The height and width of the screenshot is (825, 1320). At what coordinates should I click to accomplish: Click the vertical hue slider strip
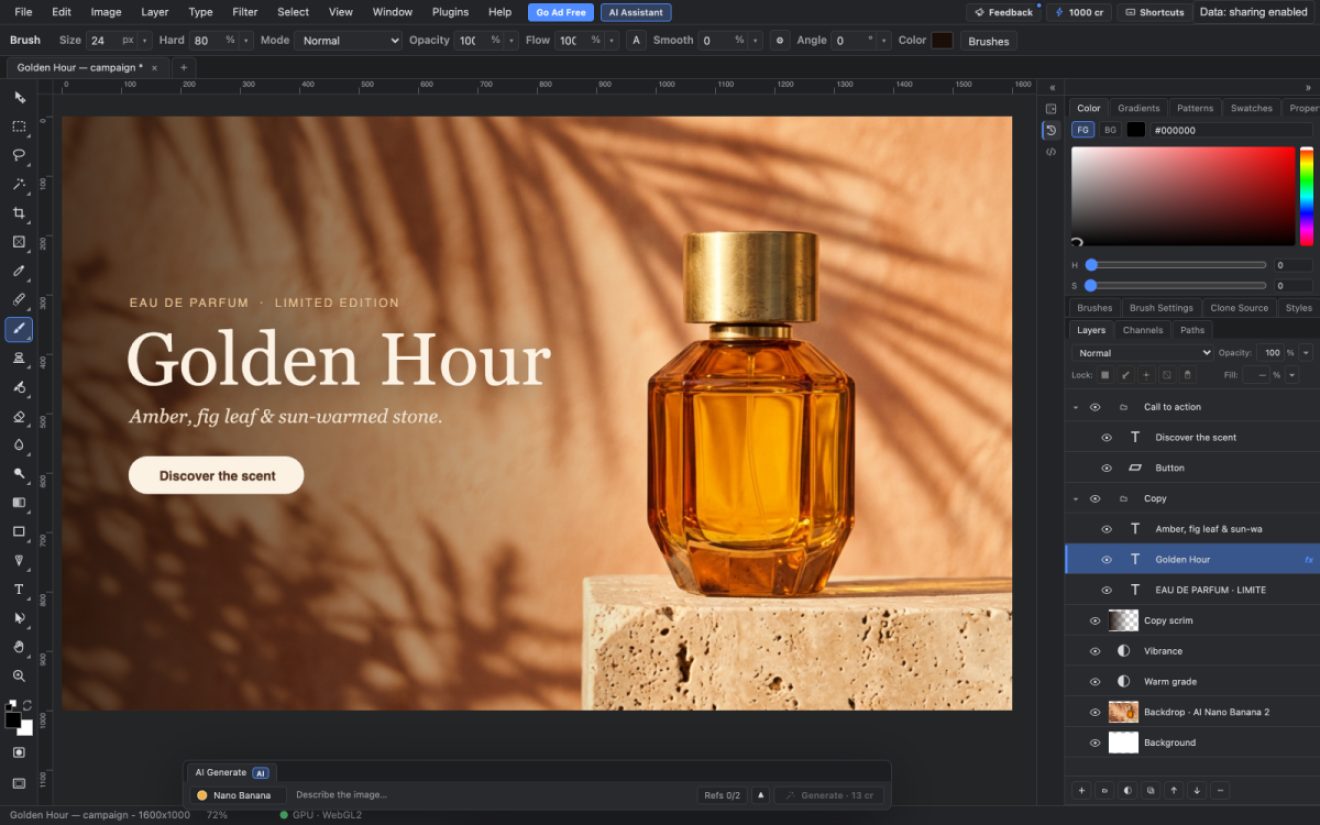(1306, 196)
